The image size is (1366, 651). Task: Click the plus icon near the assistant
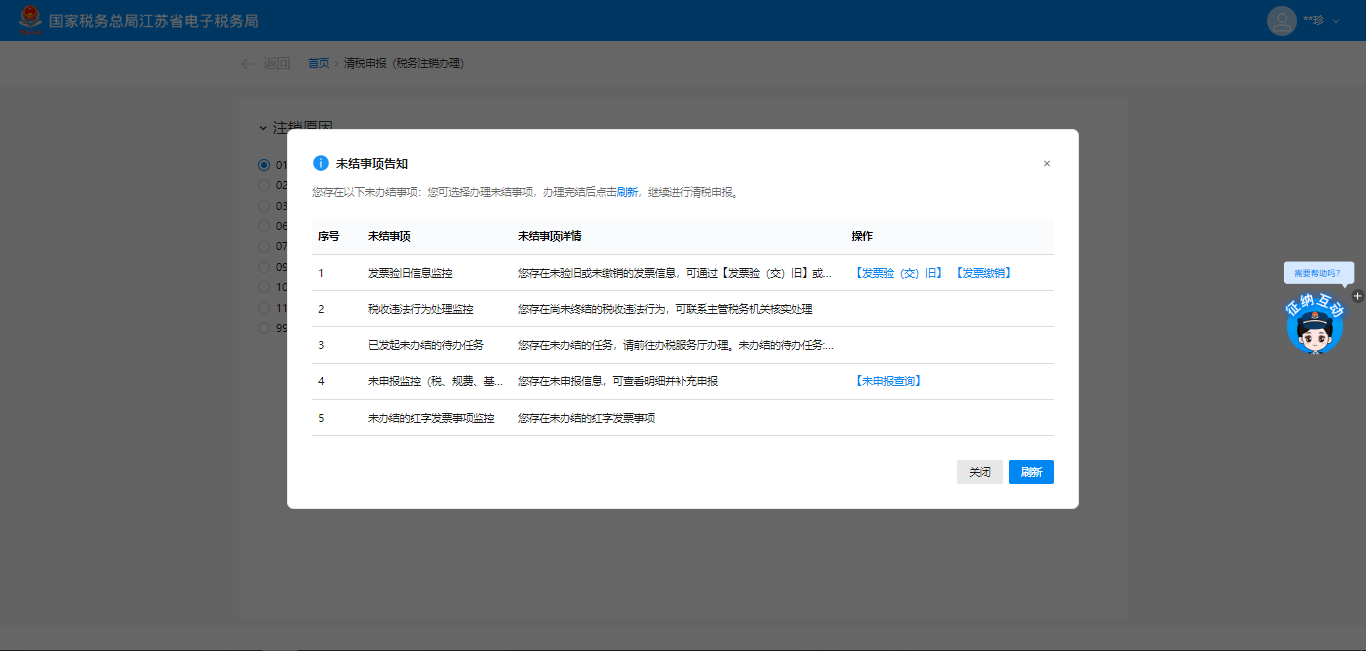1357,296
